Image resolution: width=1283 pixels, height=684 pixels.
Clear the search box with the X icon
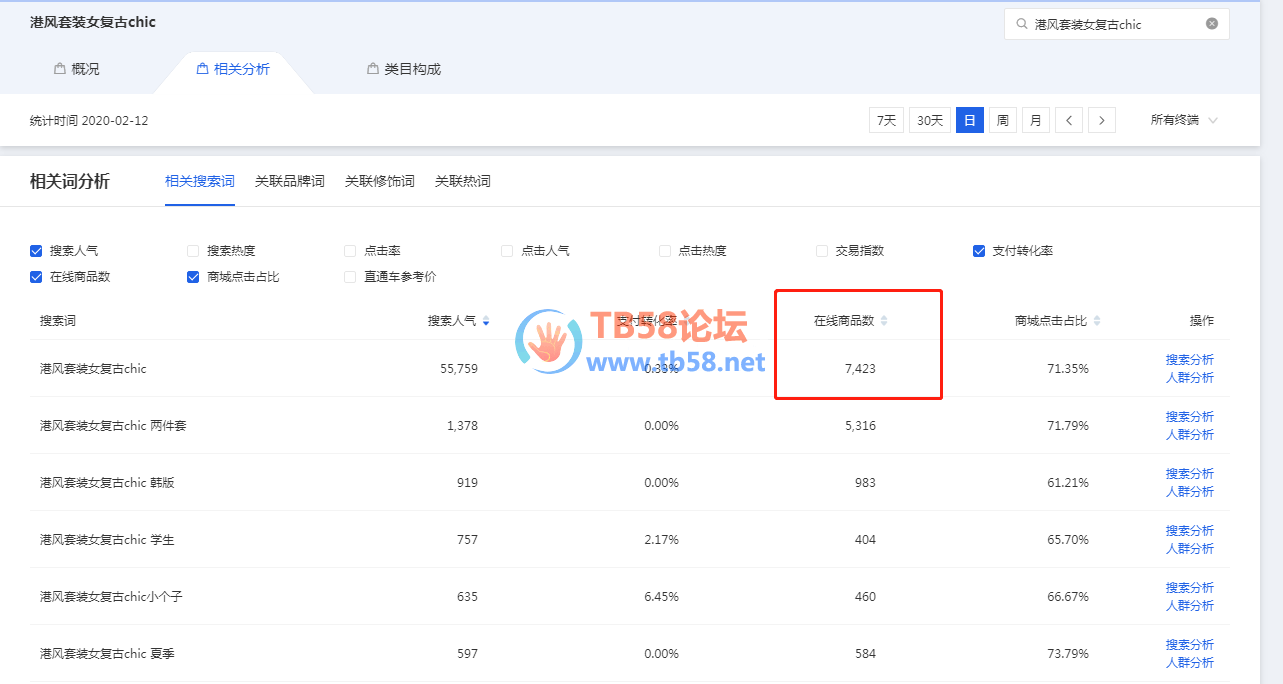(1212, 24)
